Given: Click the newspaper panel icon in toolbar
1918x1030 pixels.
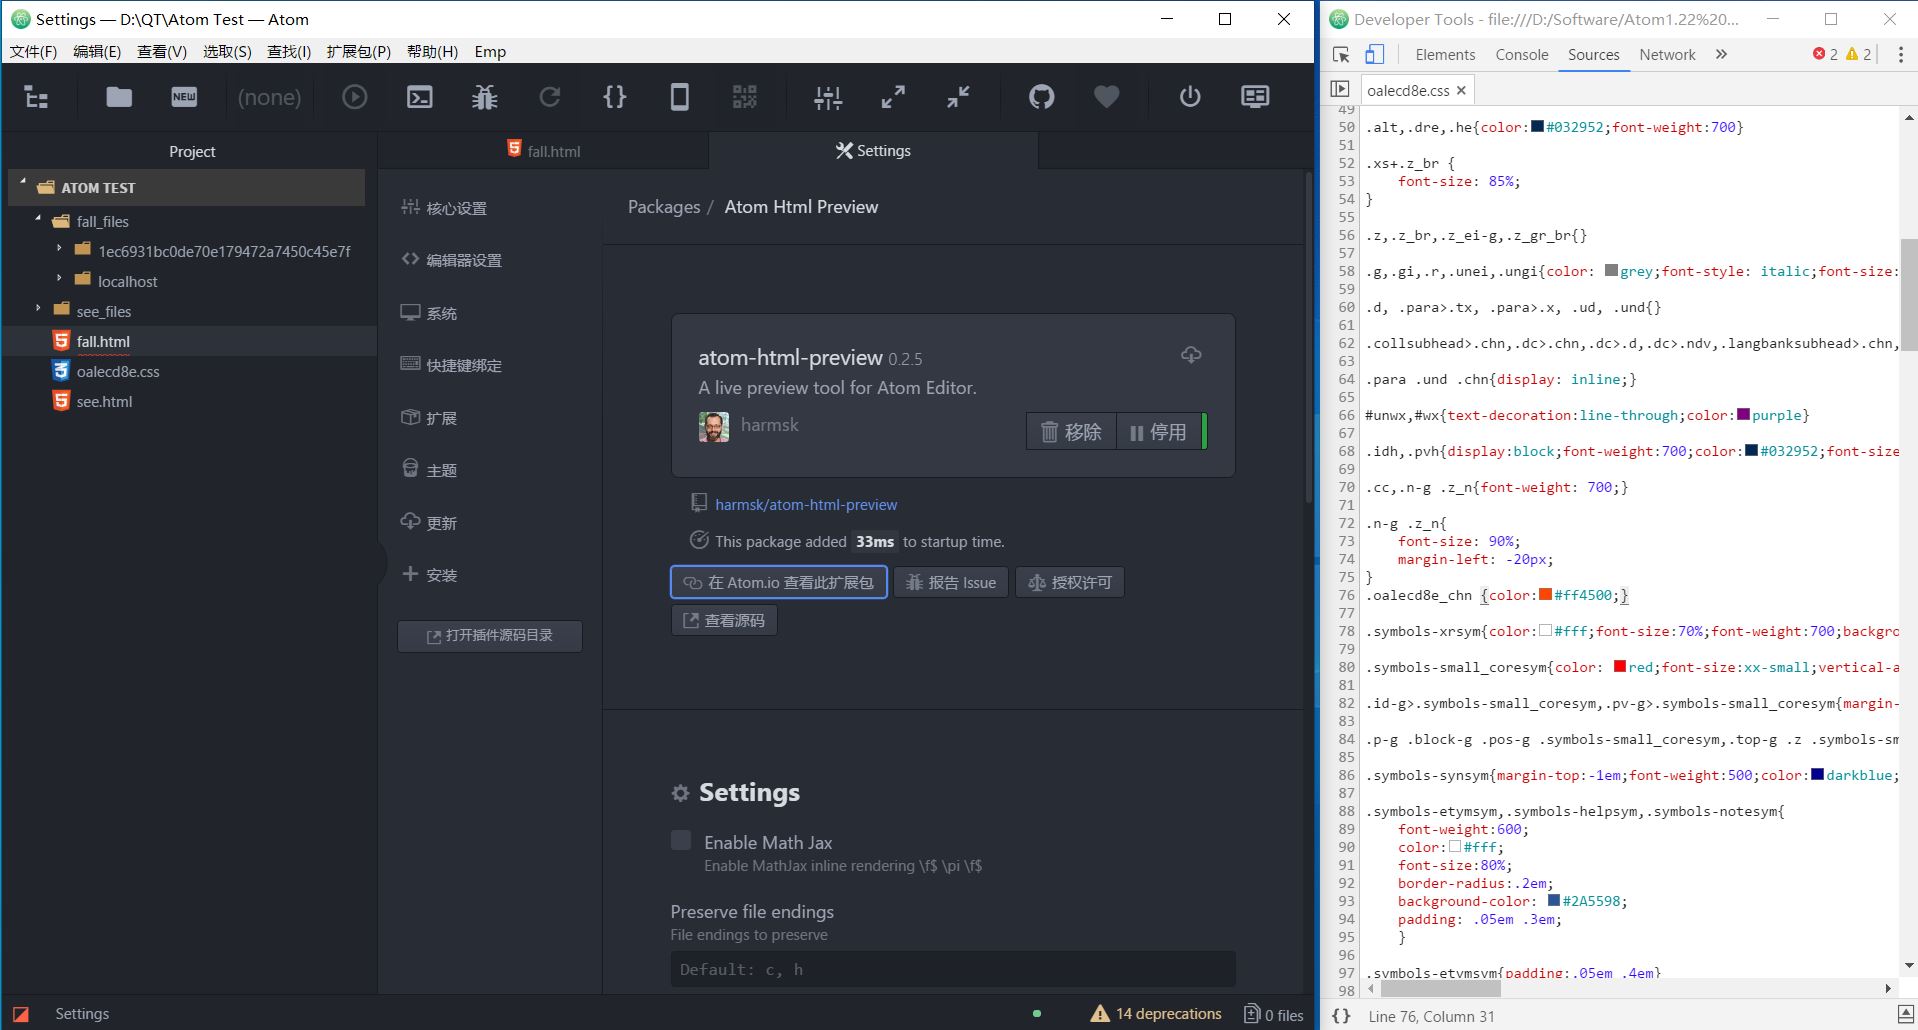Looking at the screenshot, I should click(x=1255, y=97).
